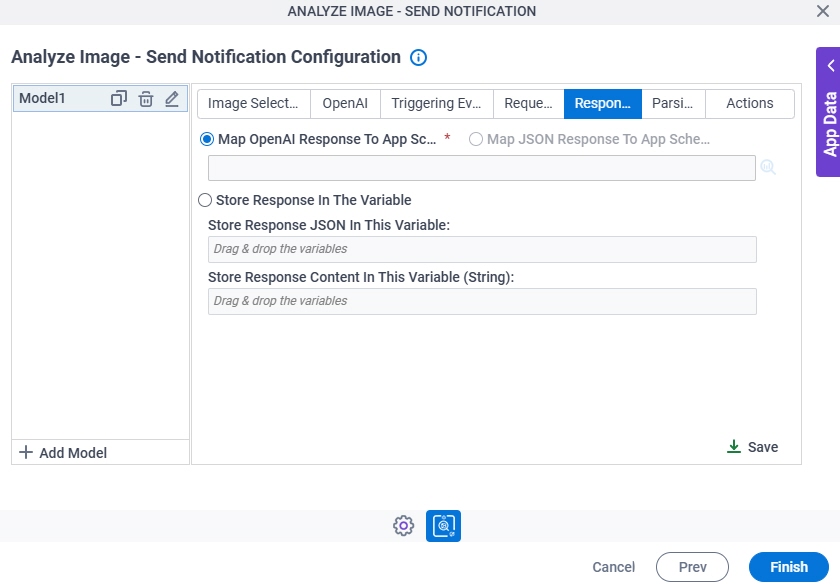Click the Save label text
This screenshot has height=584, width=840.
(763, 447)
